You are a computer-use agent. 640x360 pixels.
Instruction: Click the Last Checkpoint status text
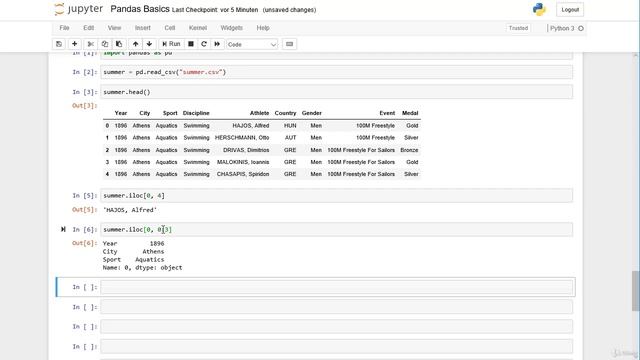tap(215, 10)
